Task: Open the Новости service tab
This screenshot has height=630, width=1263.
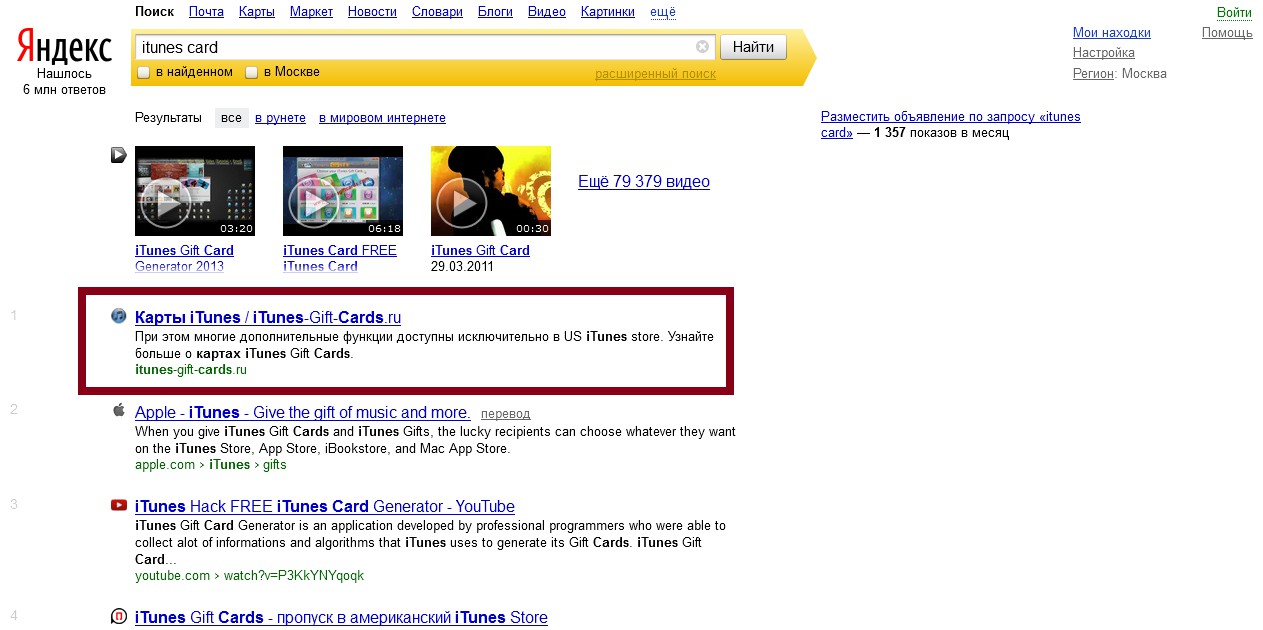Action: (x=372, y=12)
